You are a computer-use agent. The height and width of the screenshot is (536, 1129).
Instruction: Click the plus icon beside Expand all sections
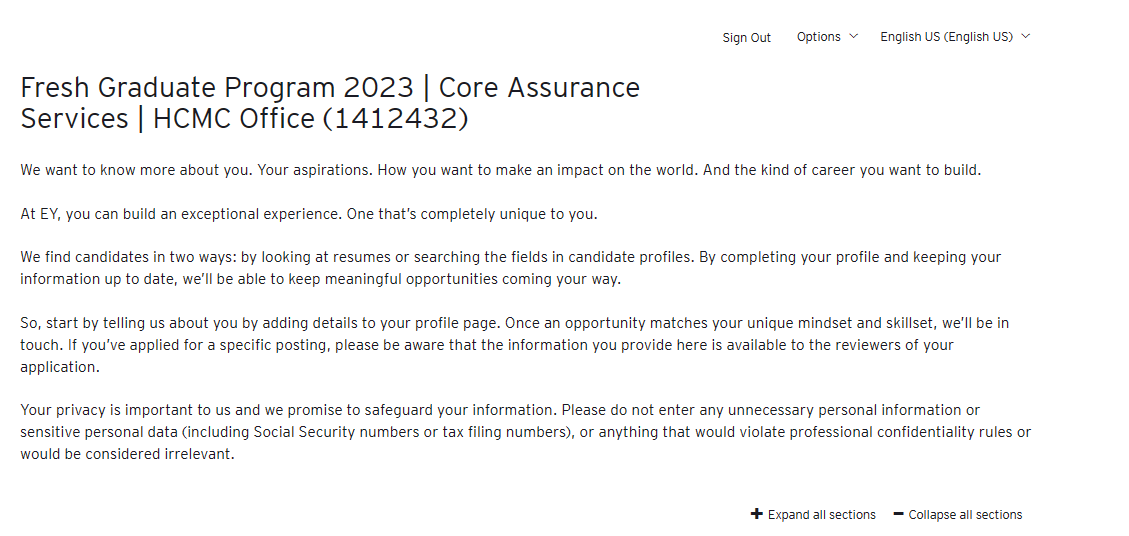(756, 514)
